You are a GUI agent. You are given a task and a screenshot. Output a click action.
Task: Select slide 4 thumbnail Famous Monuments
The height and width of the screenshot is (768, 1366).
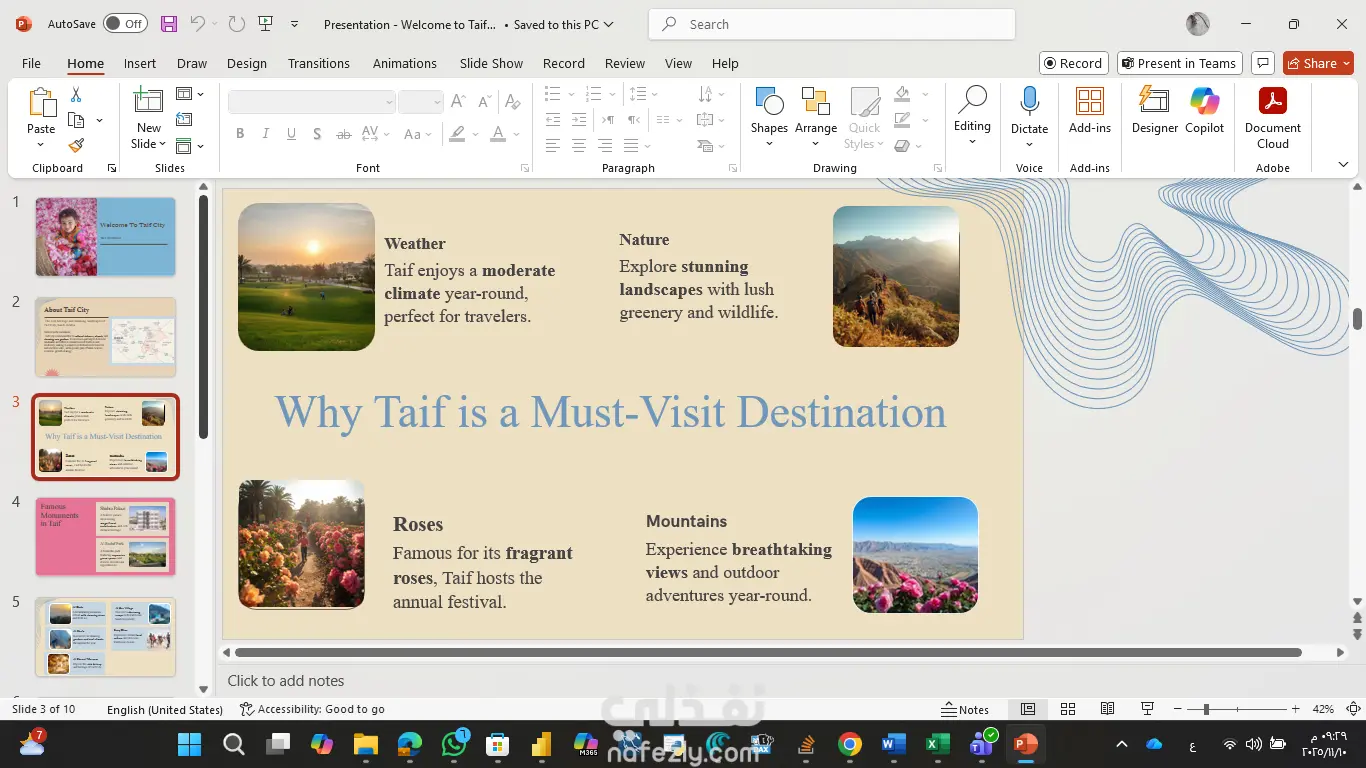tap(106, 537)
